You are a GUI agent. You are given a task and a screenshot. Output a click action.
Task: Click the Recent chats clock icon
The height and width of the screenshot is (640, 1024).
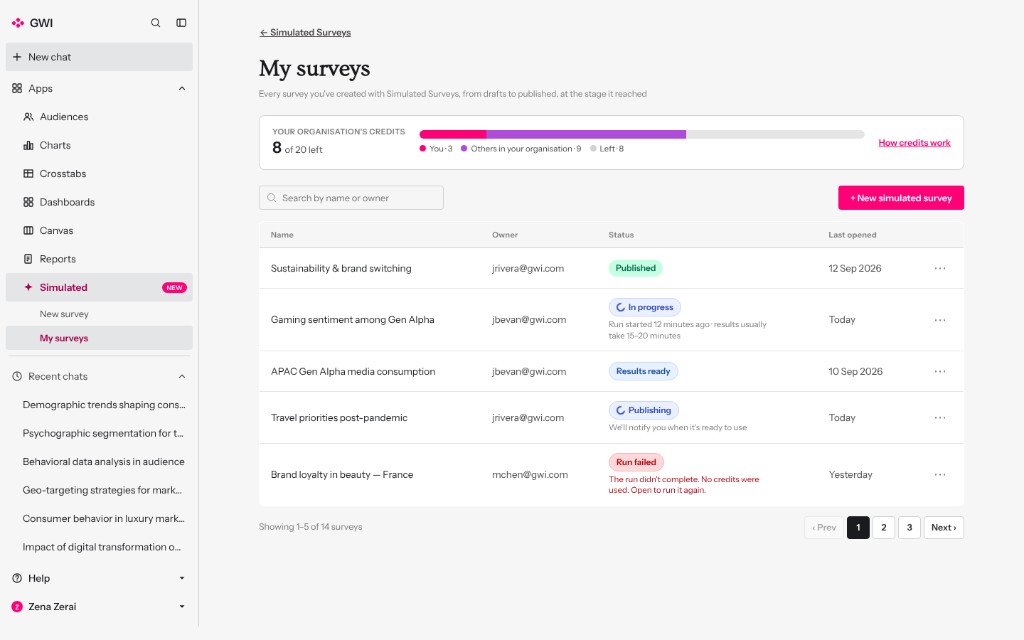[17, 377]
